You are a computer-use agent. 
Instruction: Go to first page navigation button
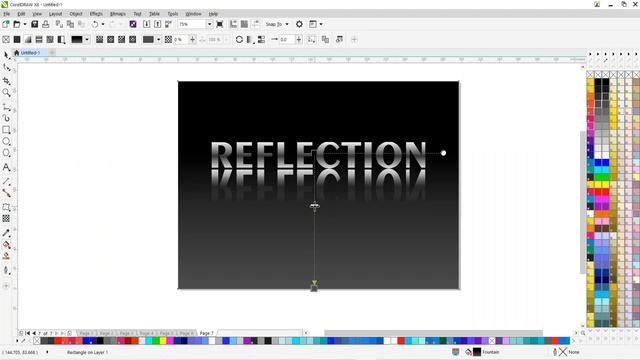point(27,333)
